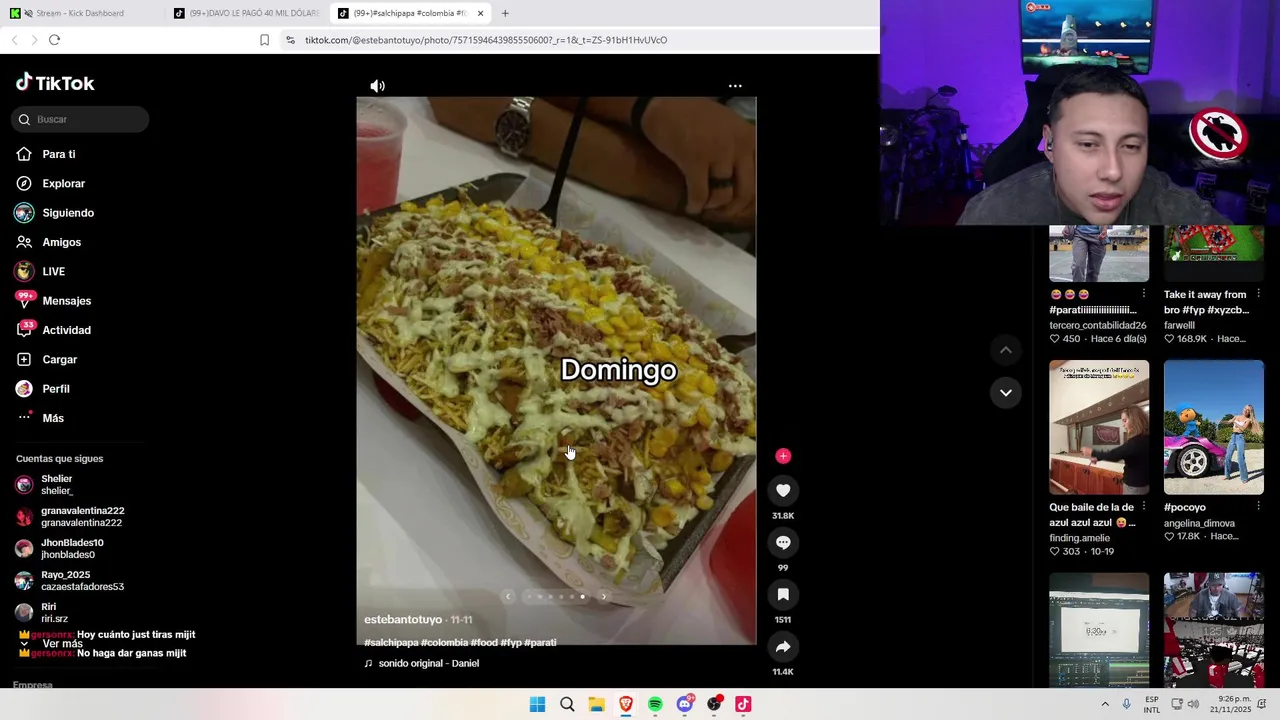This screenshot has width=1280, height=720.
Task: Click the #salchipapa hashtag
Action: 391,643
